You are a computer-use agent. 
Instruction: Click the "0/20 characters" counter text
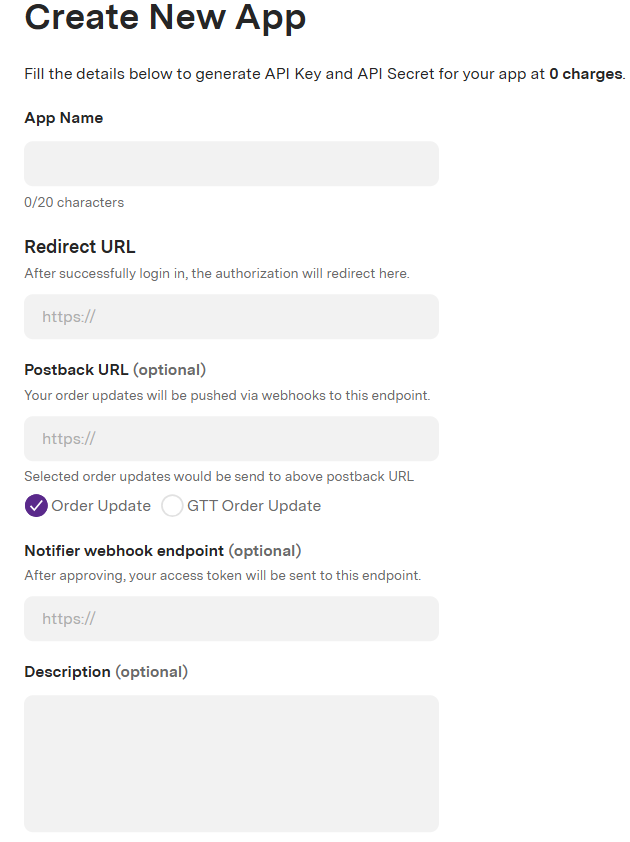coord(74,202)
